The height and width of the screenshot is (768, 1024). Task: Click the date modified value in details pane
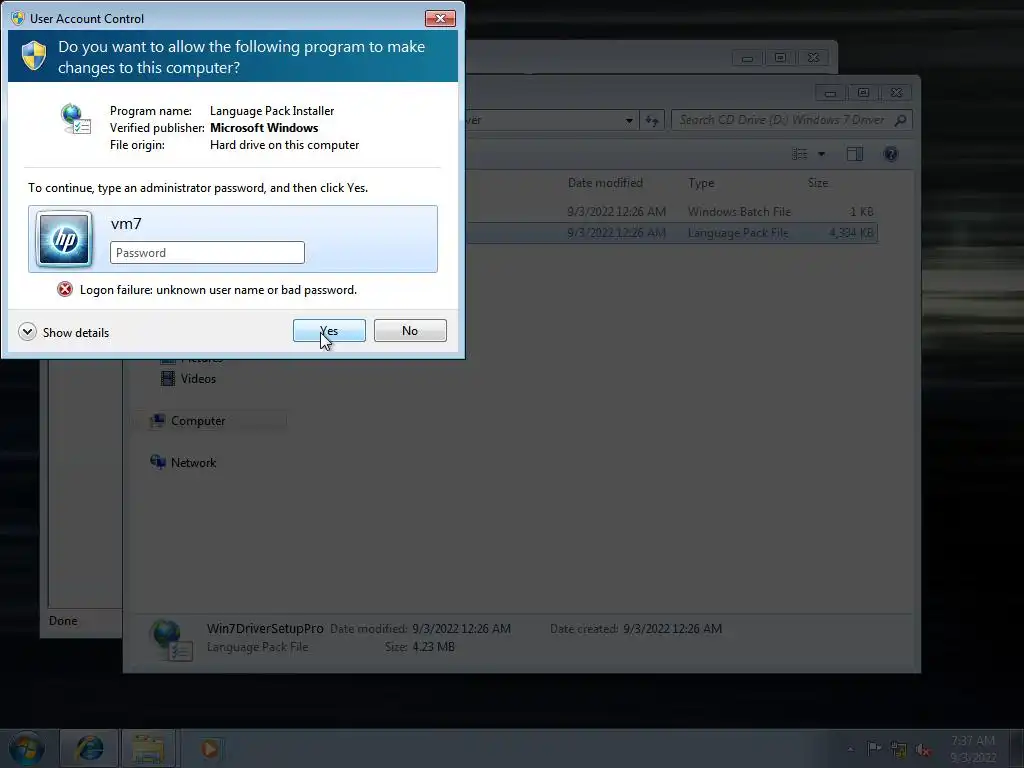[461, 628]
